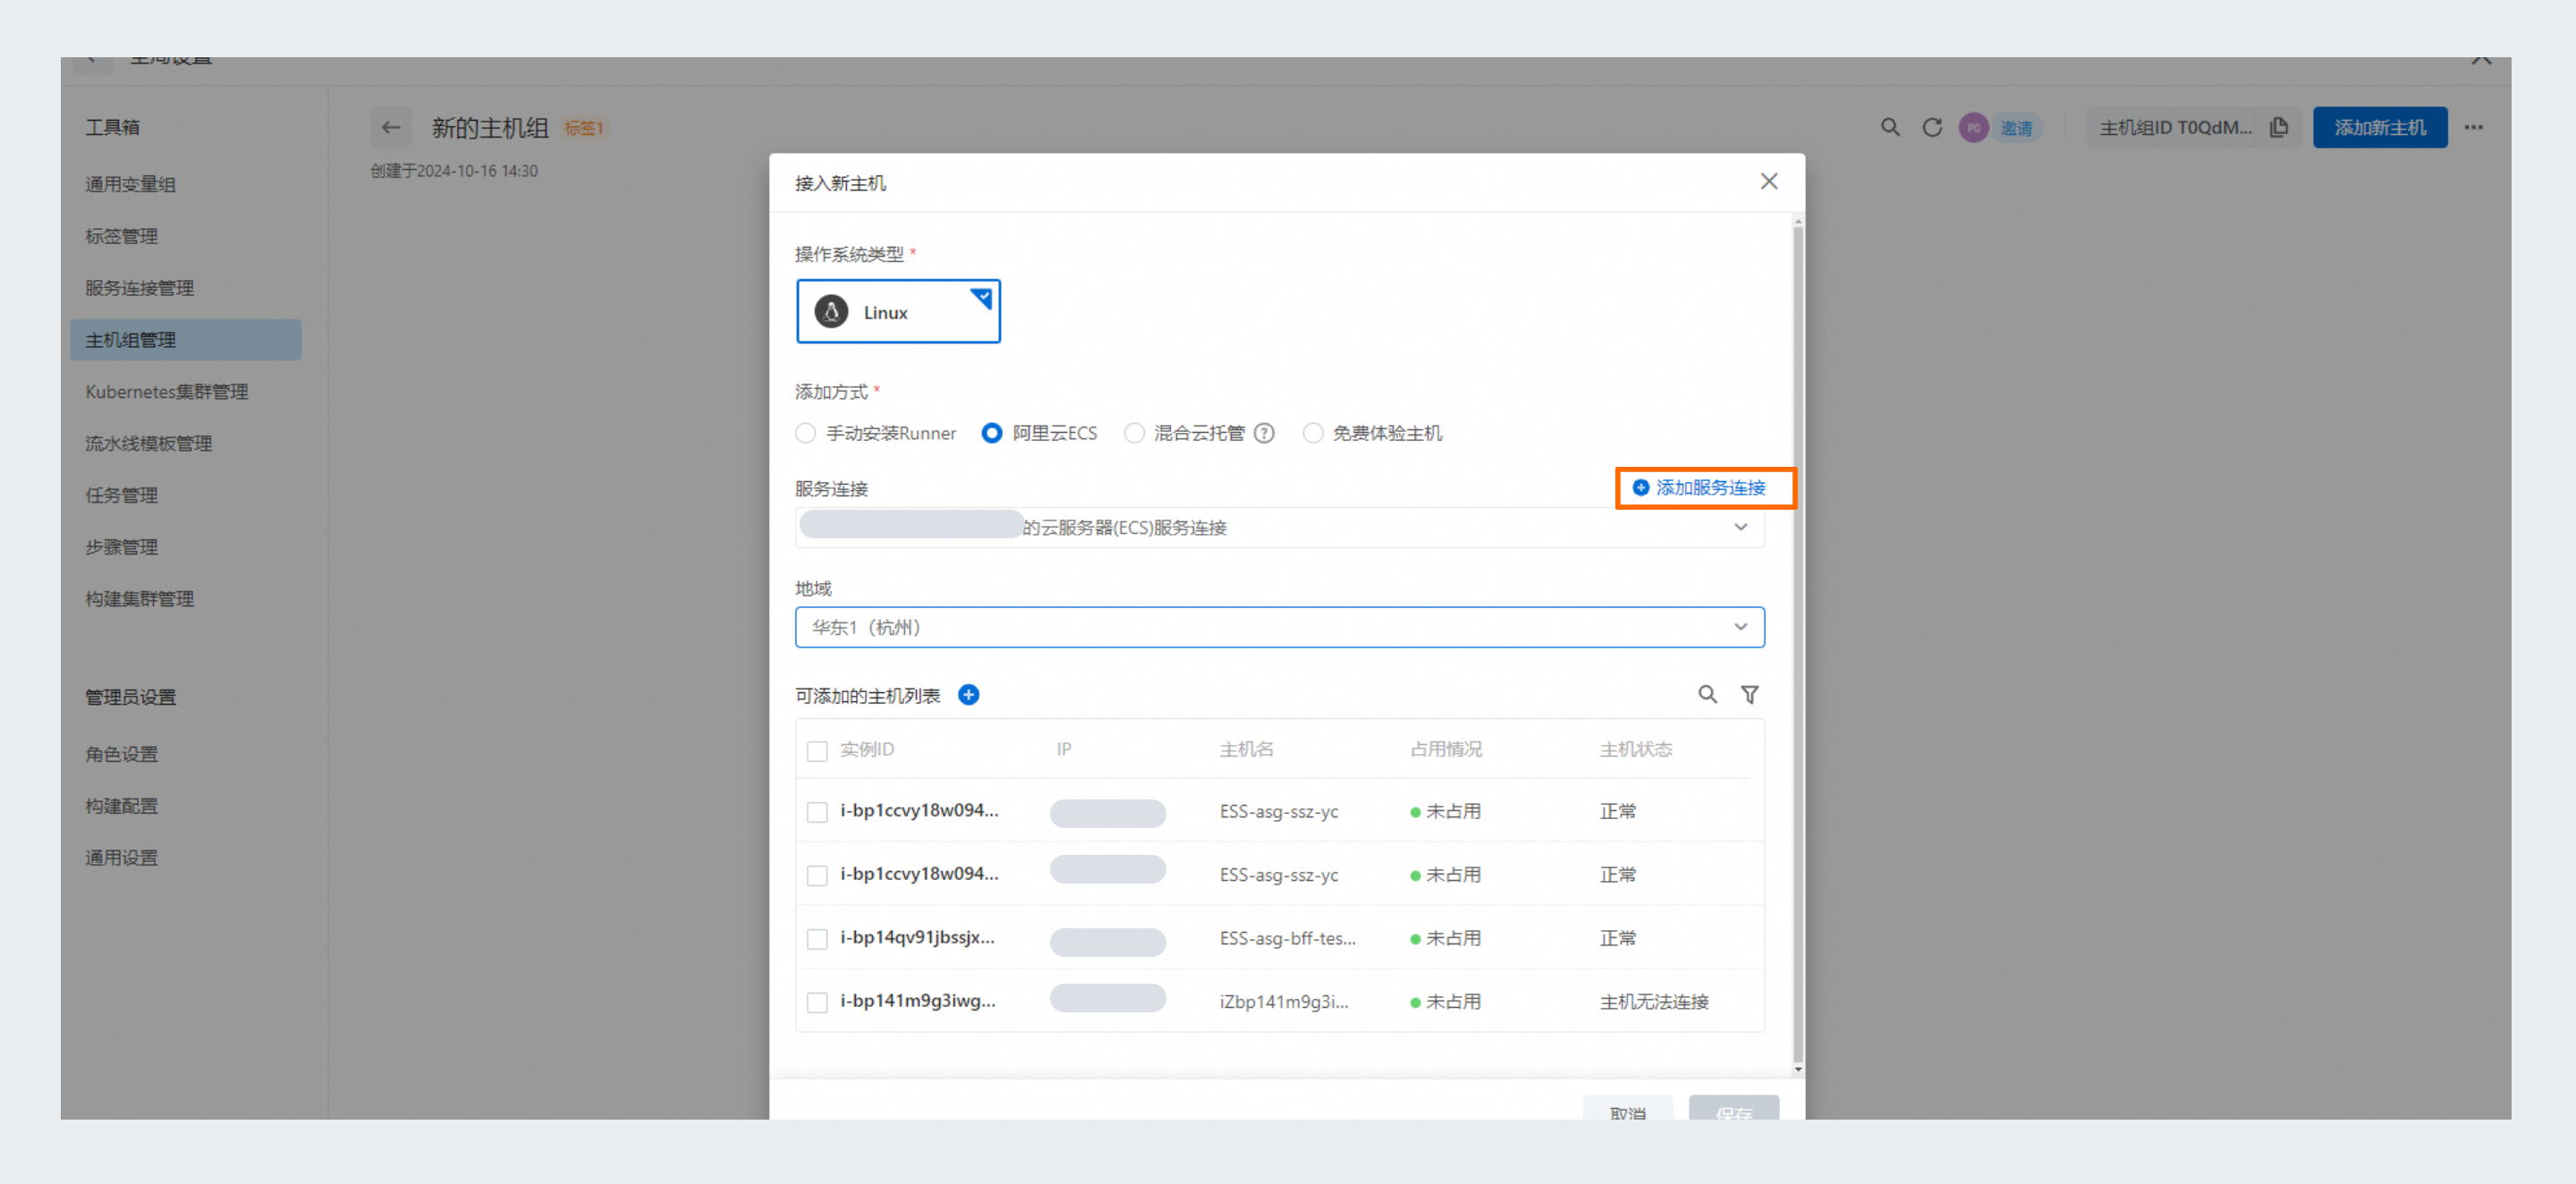Click 正常 status in ESS-asg-bff-tes row
The height and width of the screenshot is (1184, 2576).
[1617, 938]
